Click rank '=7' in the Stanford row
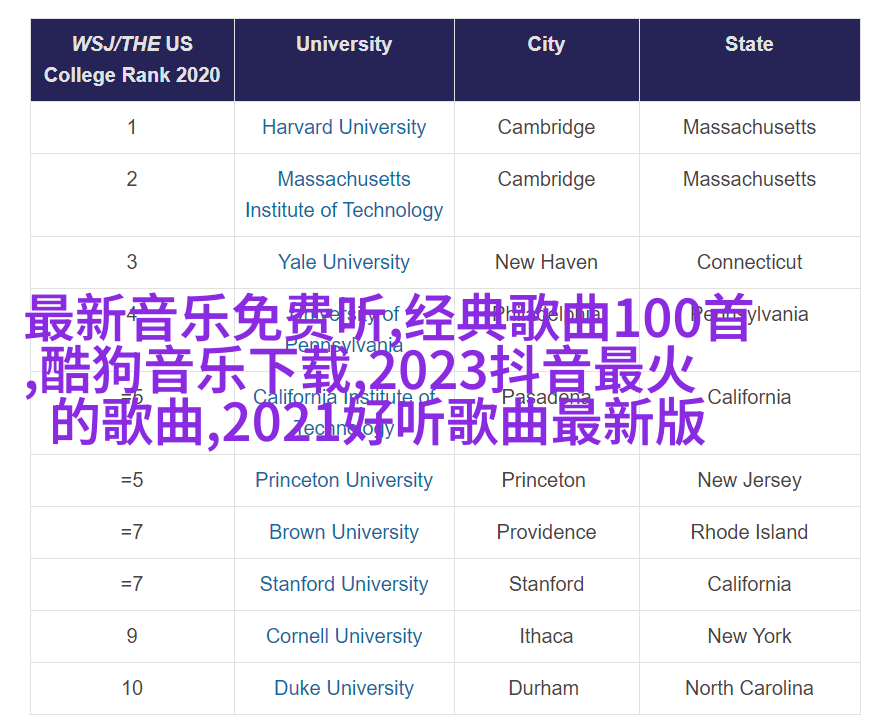 pyautogui.click(x=132, y=584)
